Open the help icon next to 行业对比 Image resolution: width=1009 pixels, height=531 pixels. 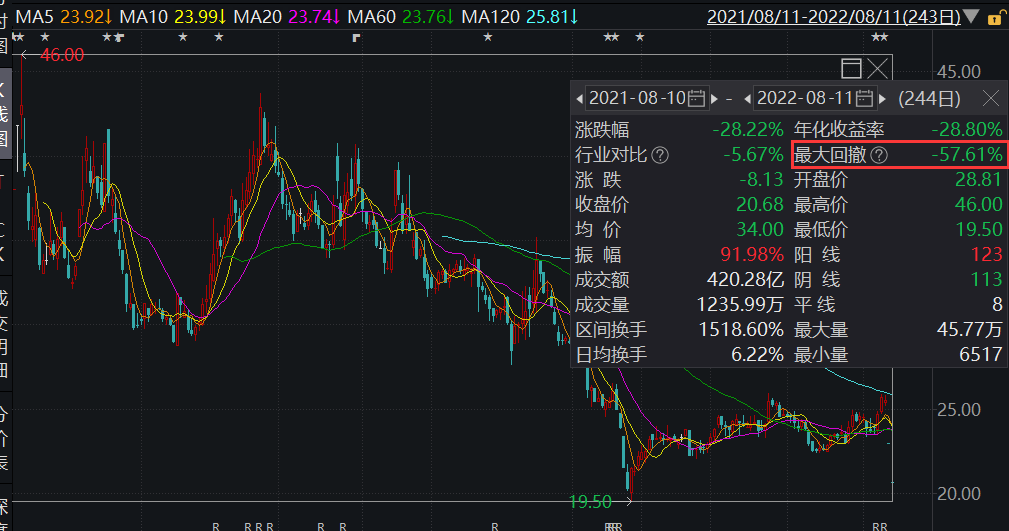[660, 155]
